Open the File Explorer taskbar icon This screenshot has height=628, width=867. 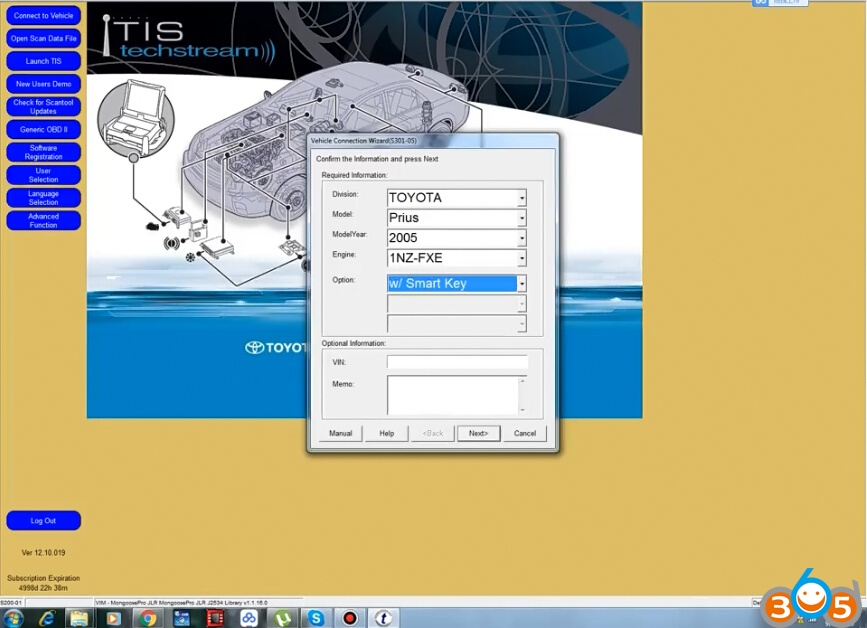coord(79,618)
